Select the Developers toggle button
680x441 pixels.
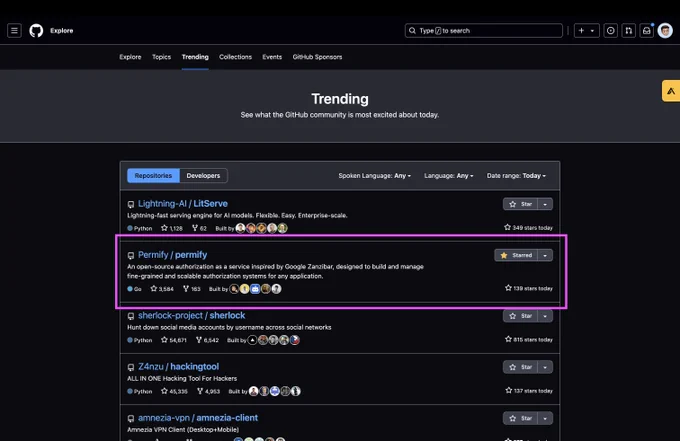coord(203,176)
